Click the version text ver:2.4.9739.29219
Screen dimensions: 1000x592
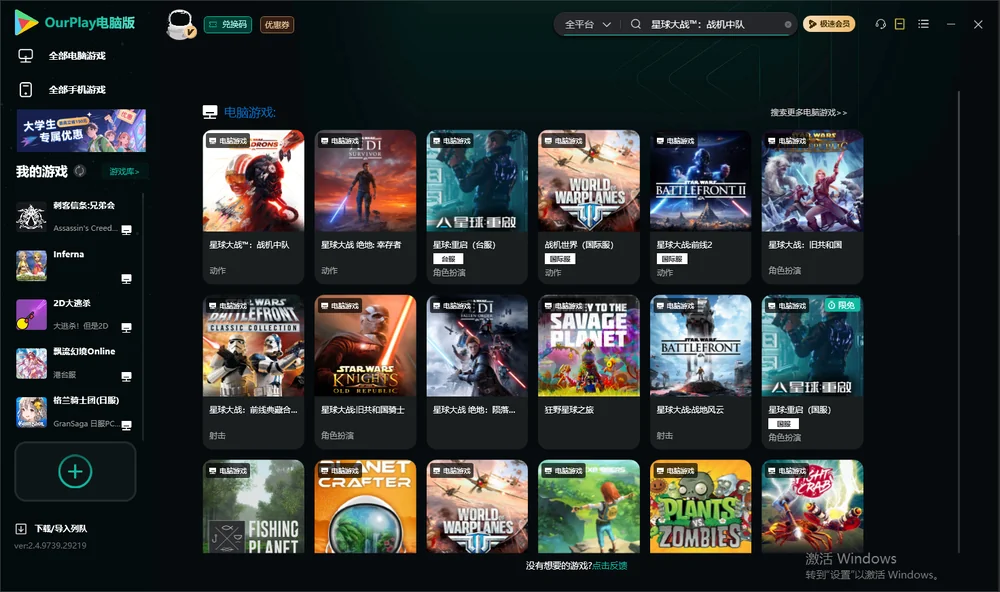(x=50, y=546)
